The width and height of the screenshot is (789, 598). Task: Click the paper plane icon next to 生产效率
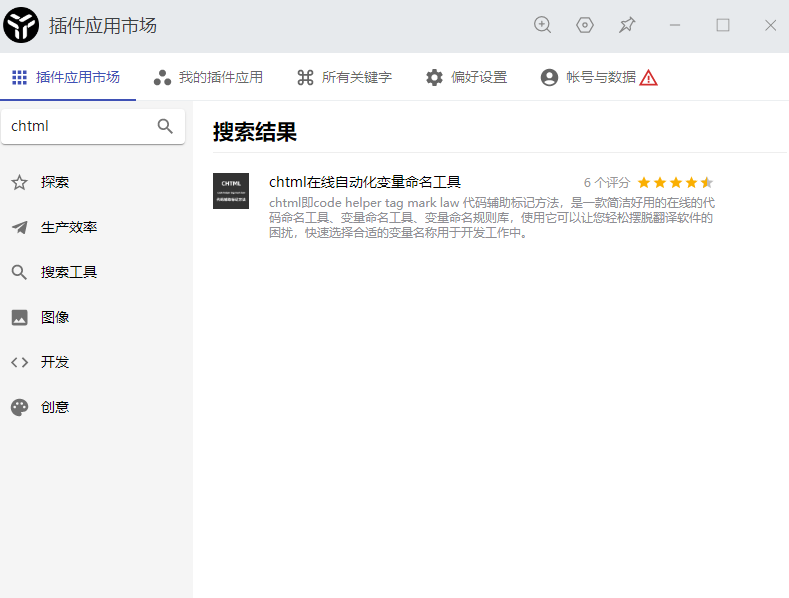(x=19, y=228)
